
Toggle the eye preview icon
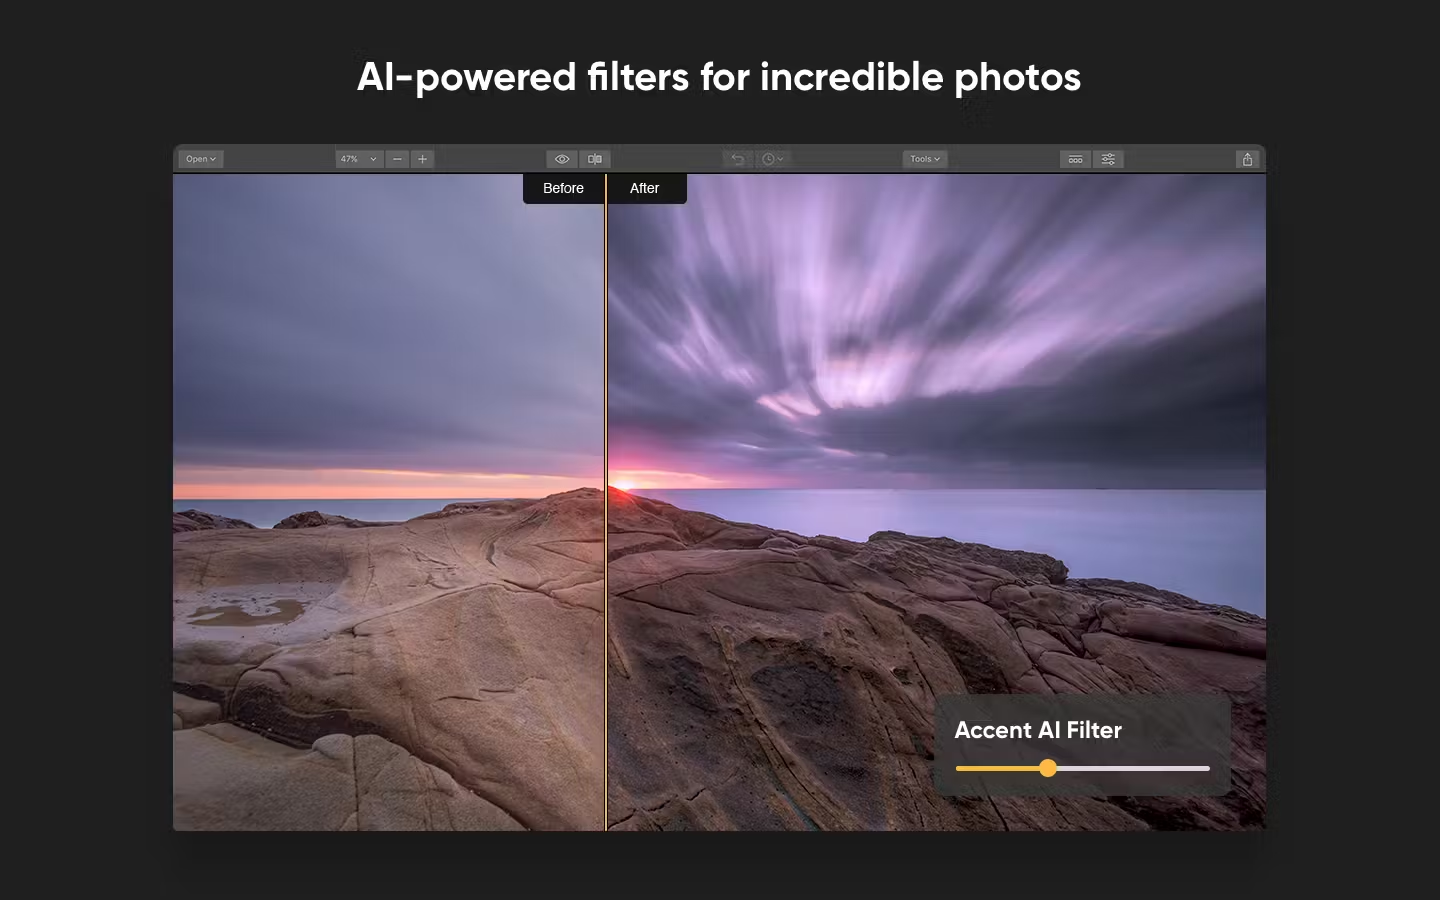click(x=562, y=159)
